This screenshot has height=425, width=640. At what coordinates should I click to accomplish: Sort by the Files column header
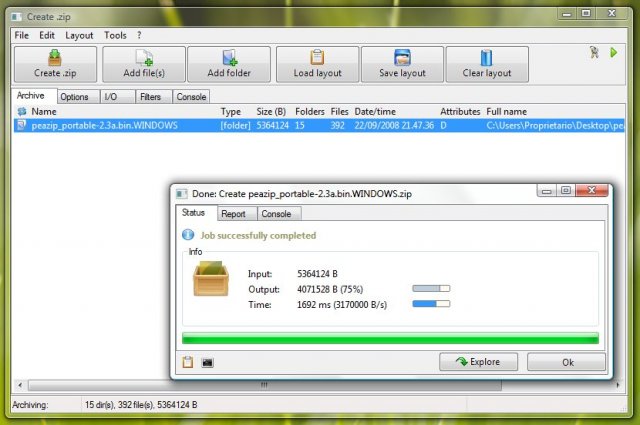pyautogui.click(x=340, y=111)
